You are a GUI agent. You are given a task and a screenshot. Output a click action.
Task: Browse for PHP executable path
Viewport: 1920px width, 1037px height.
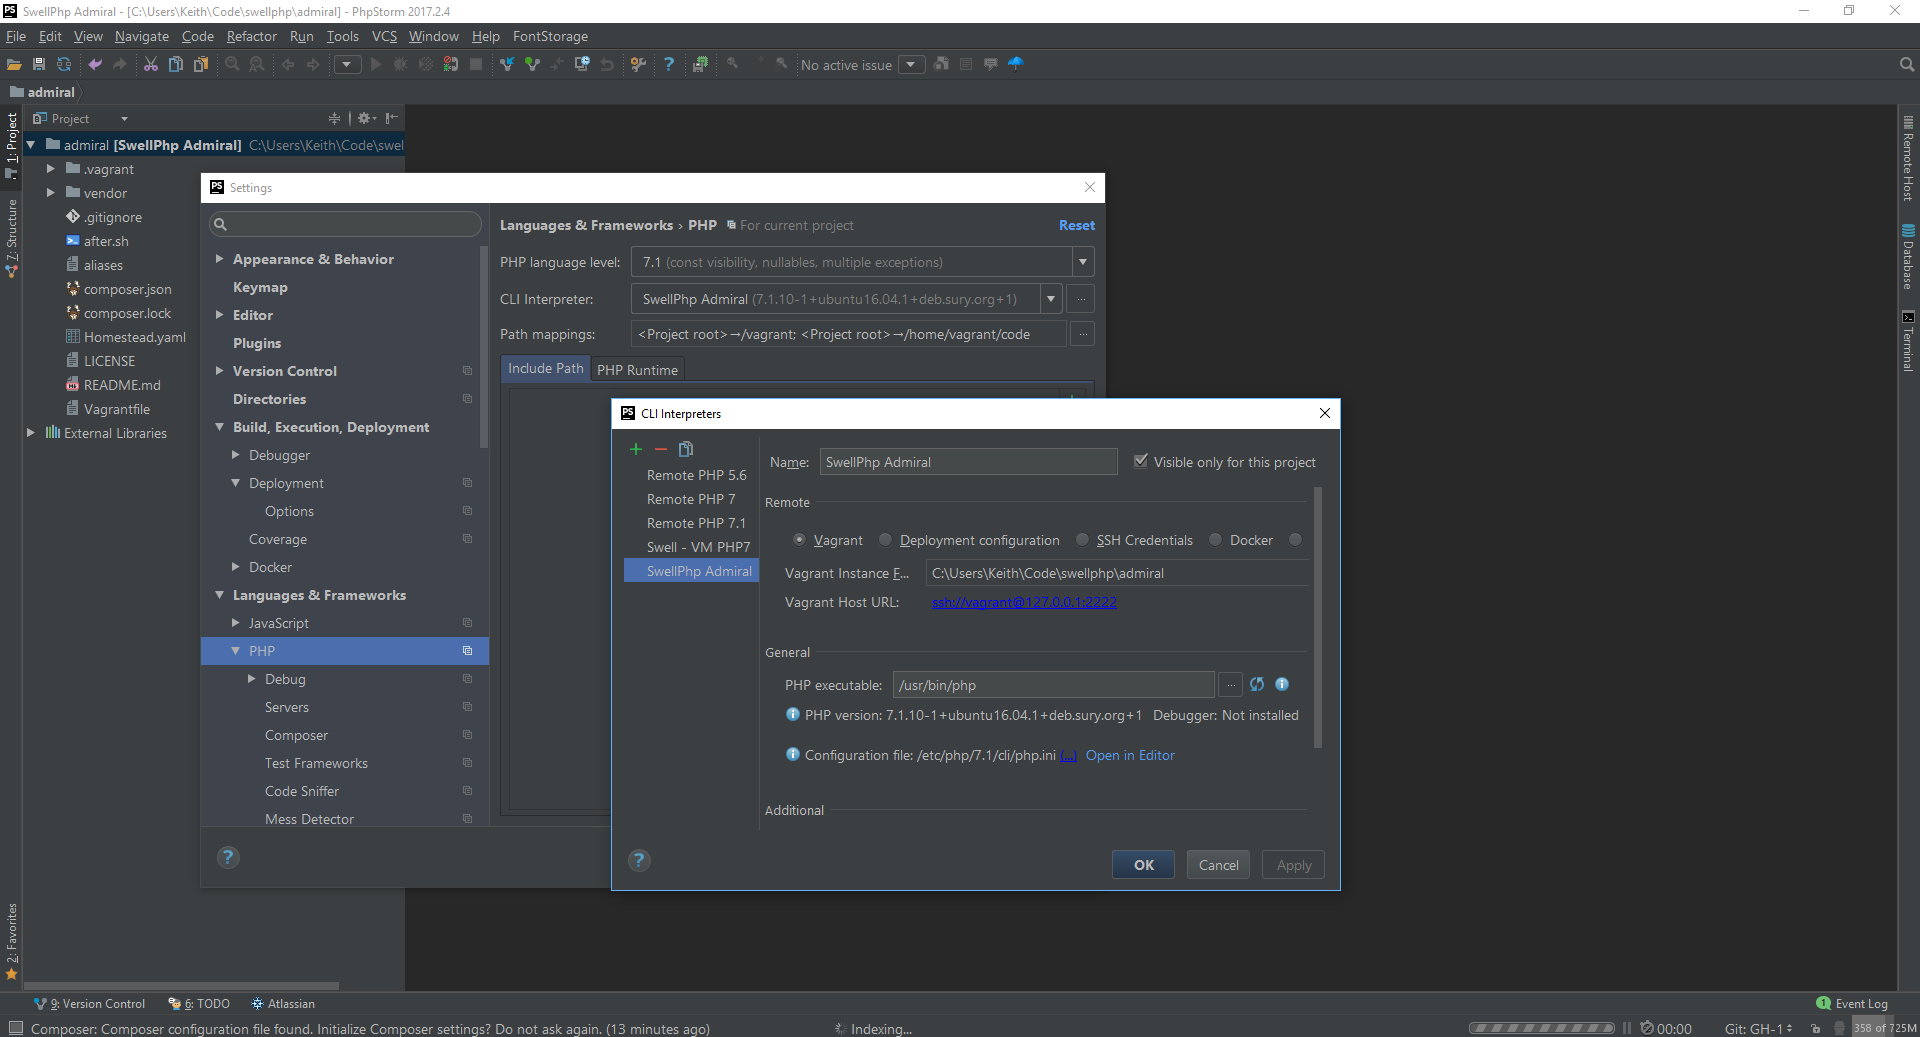point(1231,685)
